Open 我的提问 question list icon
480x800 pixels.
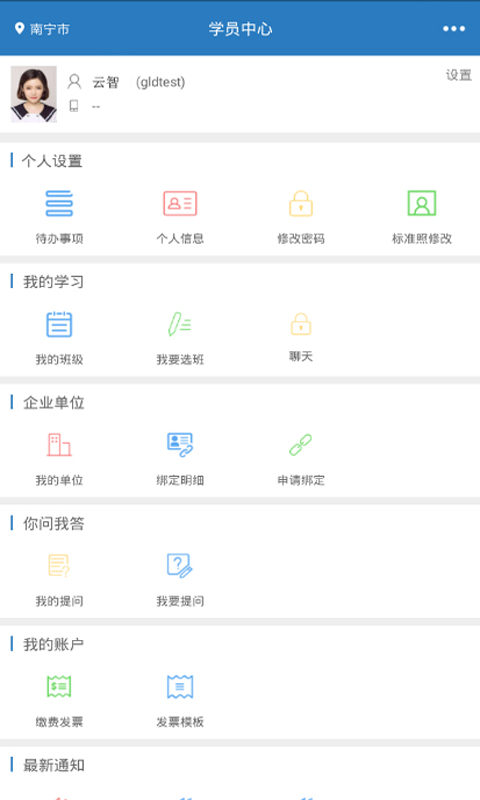59,566
